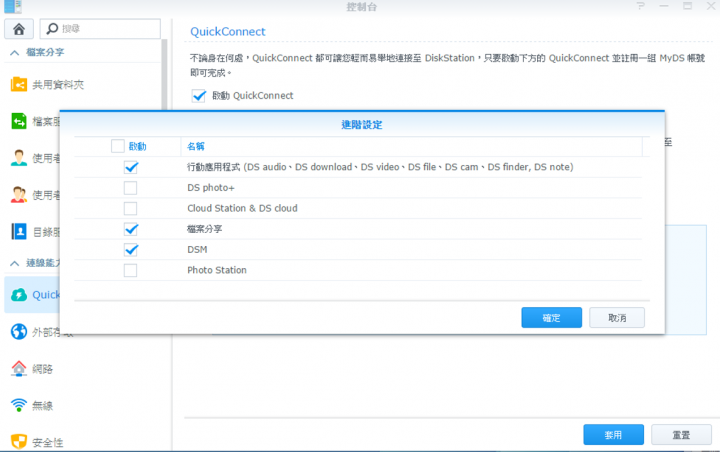Open the 網路 network house icon
Screen dimensions: 720x452
coord(19,368)
